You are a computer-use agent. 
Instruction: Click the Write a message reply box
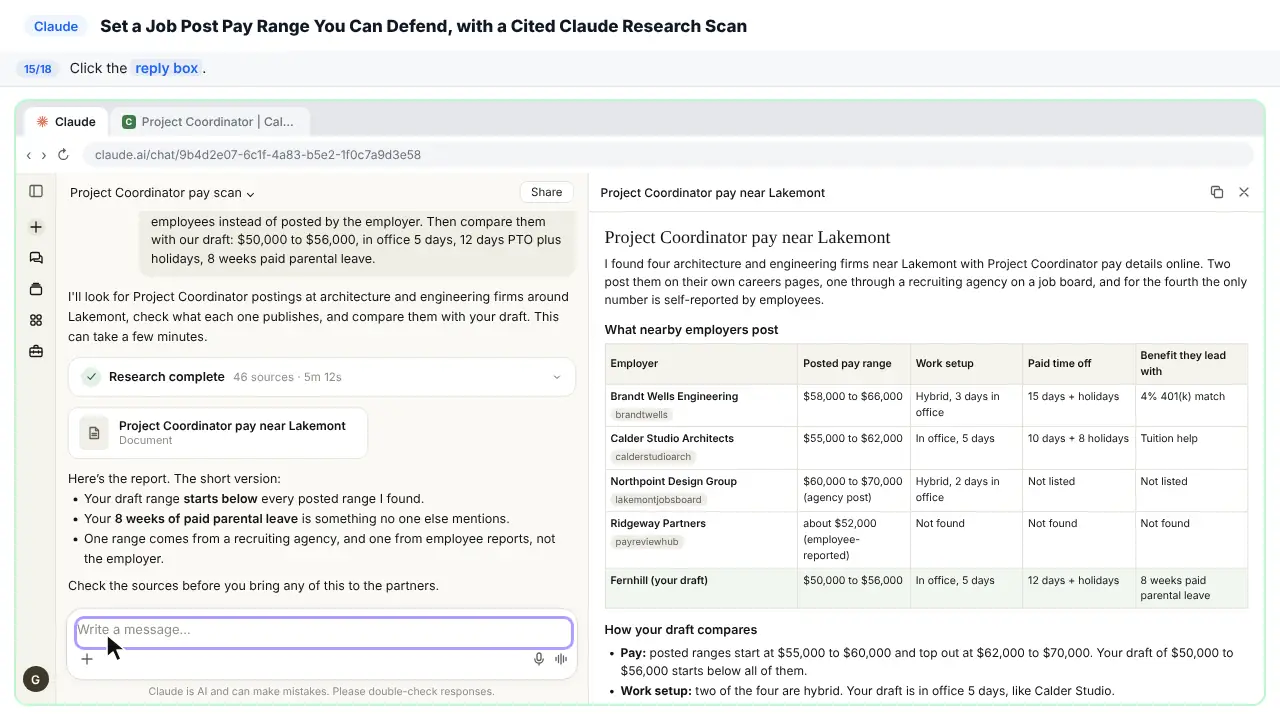(324, 631)
